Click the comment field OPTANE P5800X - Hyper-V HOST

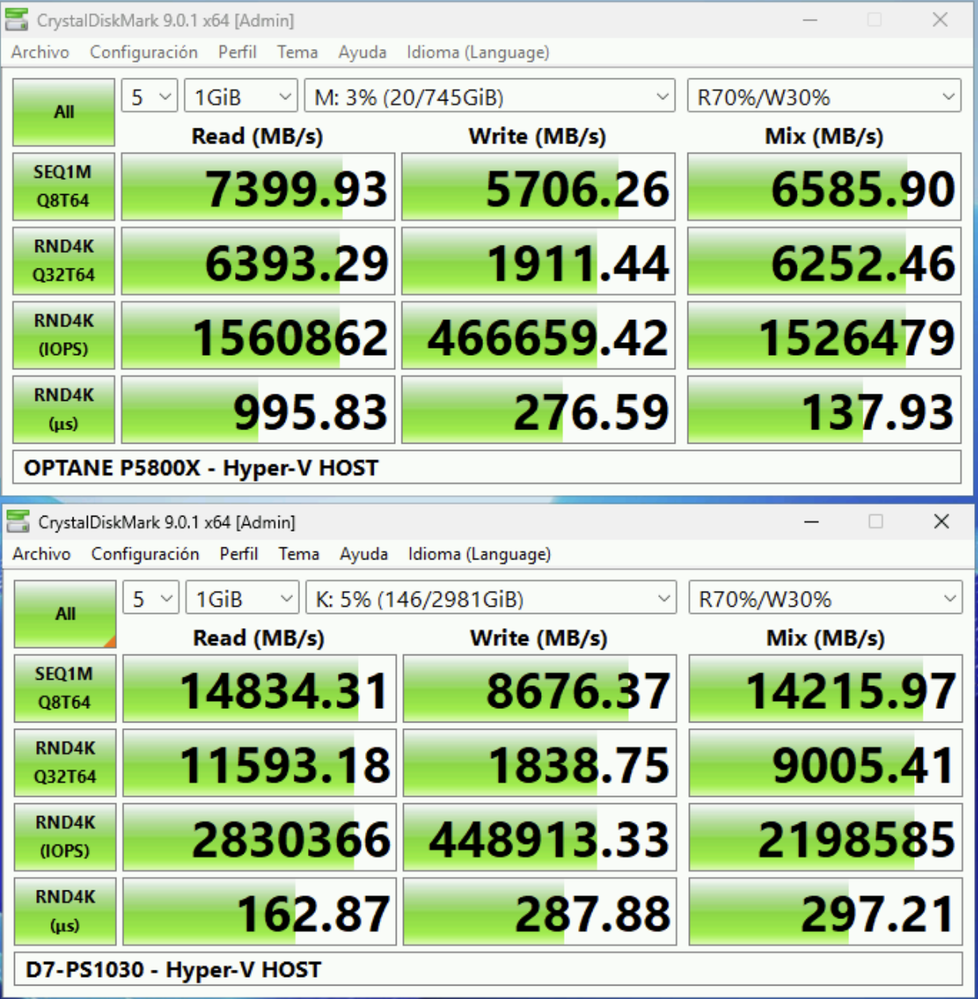pos(487,468)
